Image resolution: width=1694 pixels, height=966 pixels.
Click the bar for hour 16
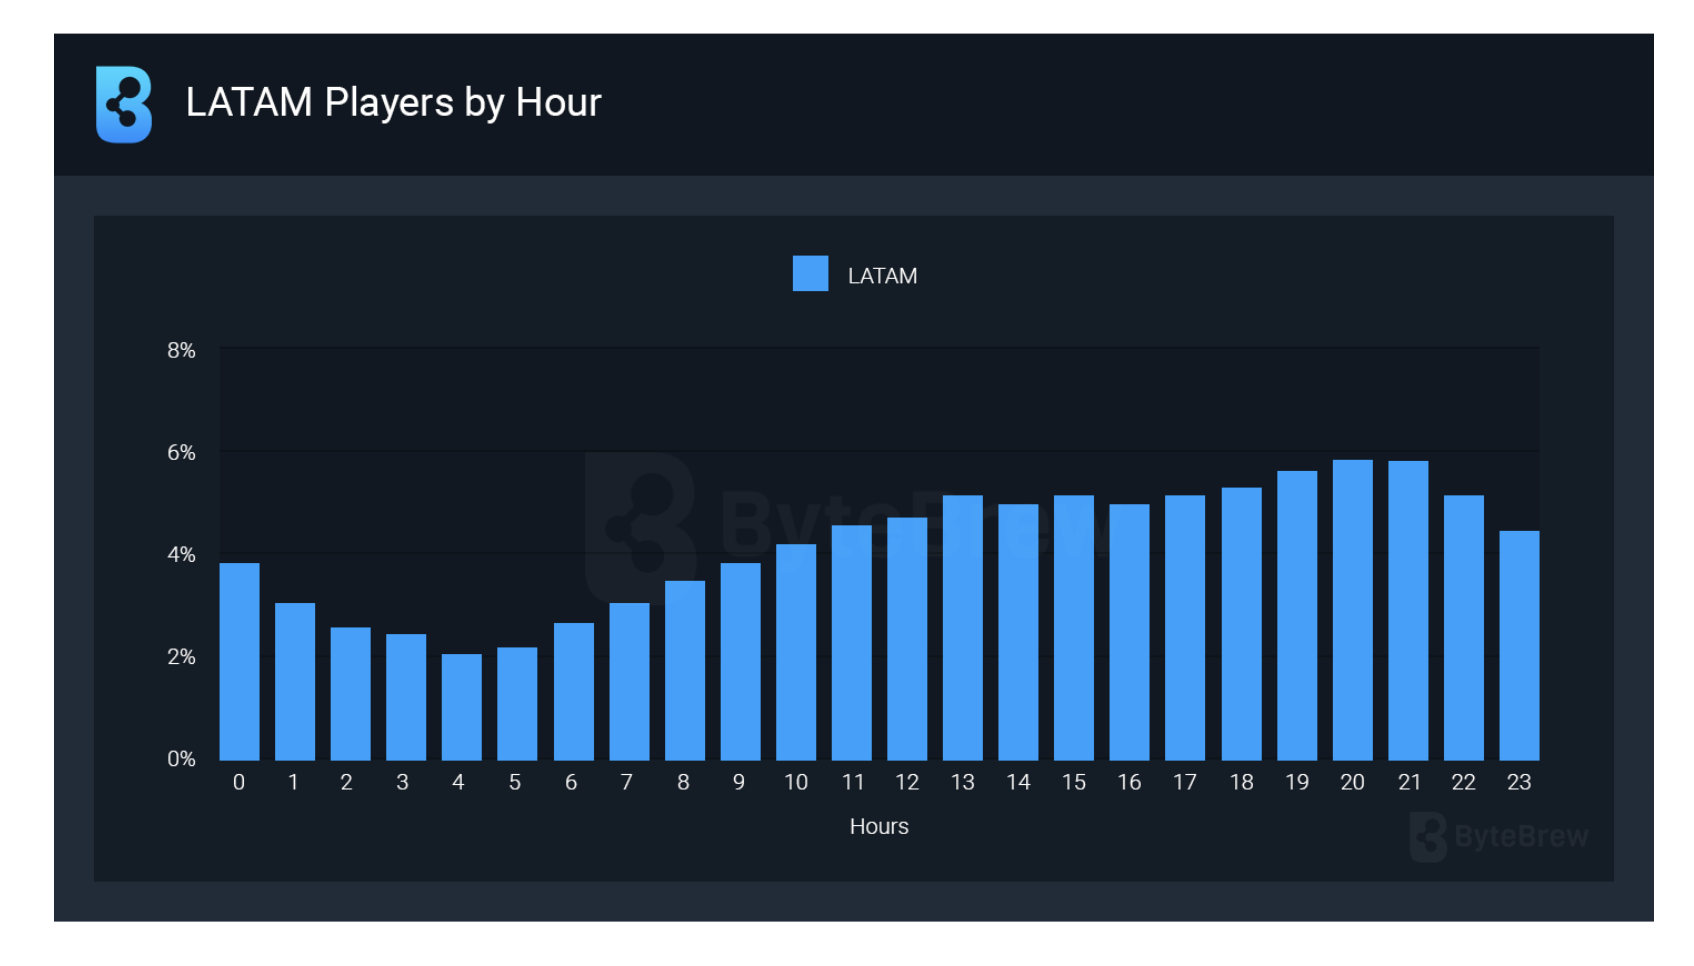[1129, 632]
